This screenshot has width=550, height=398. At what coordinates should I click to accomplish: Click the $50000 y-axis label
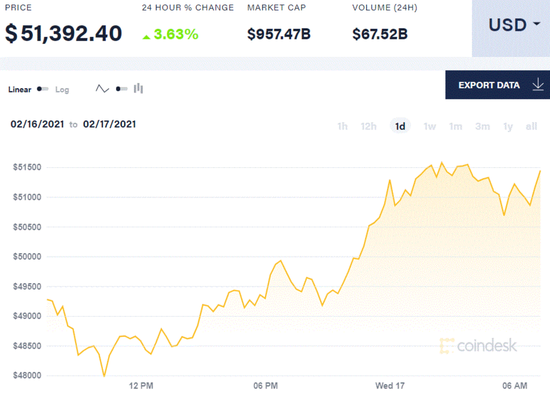27,257
